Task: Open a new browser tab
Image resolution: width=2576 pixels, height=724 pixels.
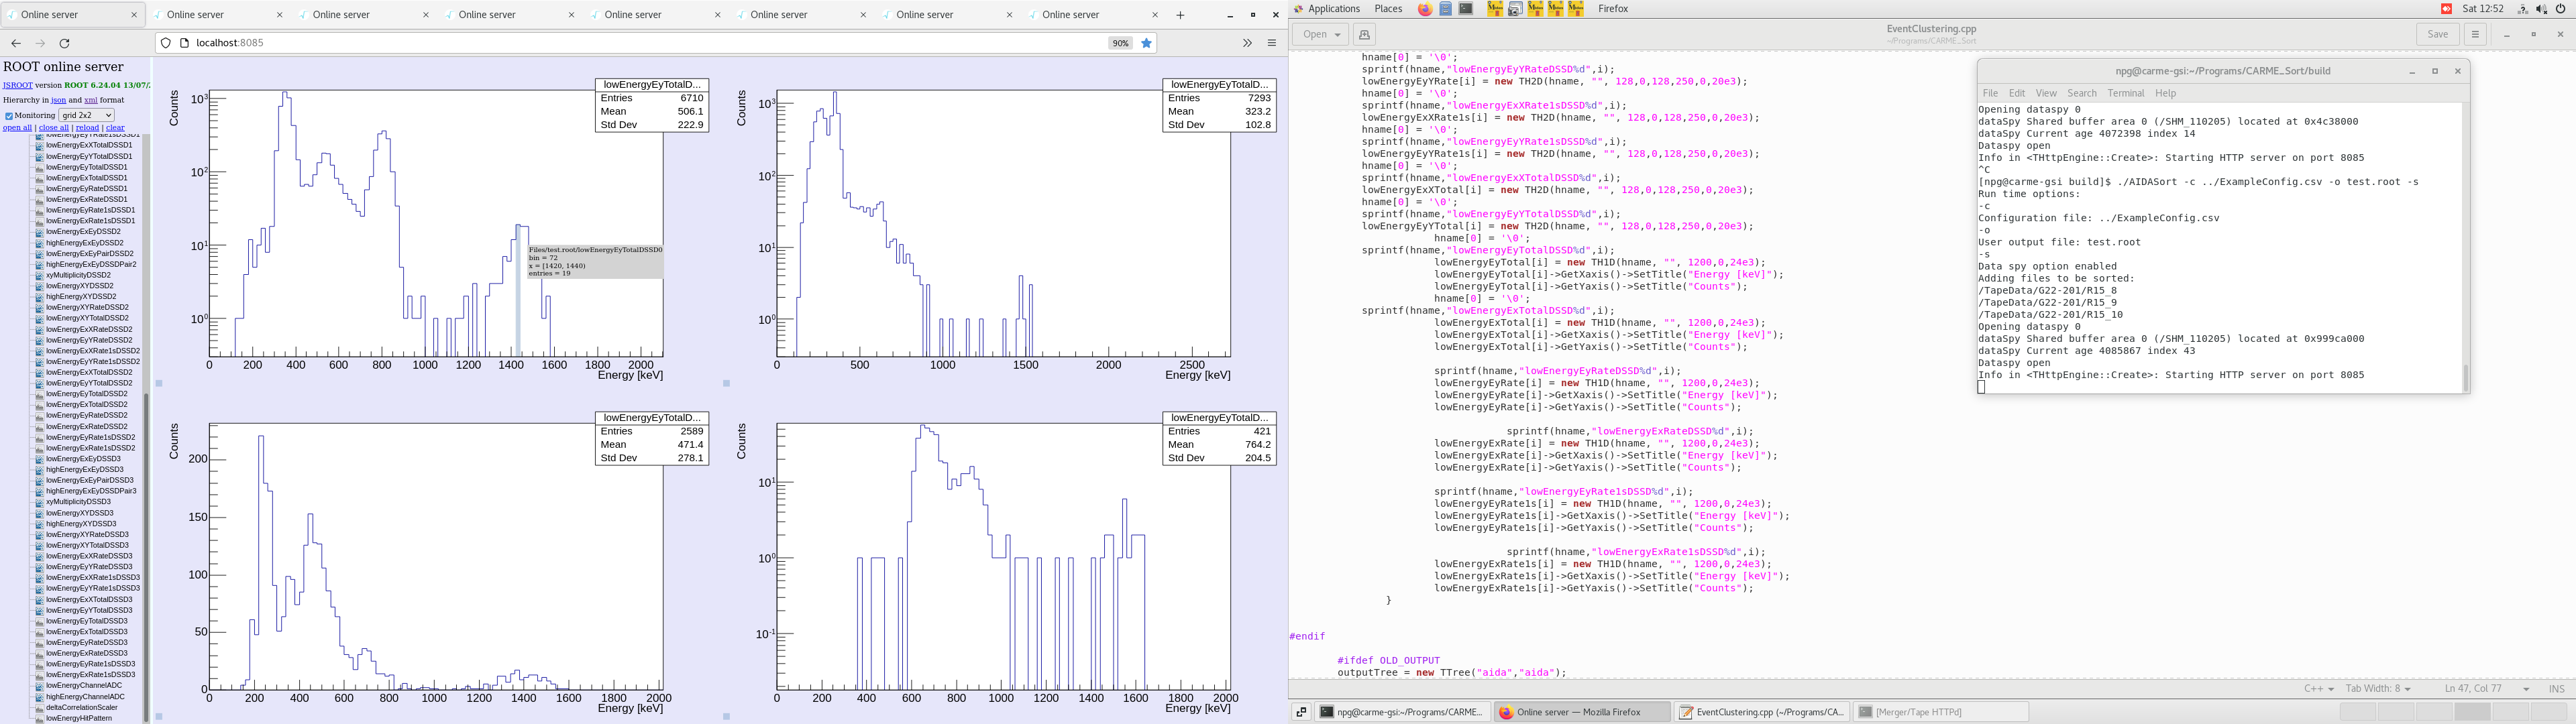Action: [1180, 15]
